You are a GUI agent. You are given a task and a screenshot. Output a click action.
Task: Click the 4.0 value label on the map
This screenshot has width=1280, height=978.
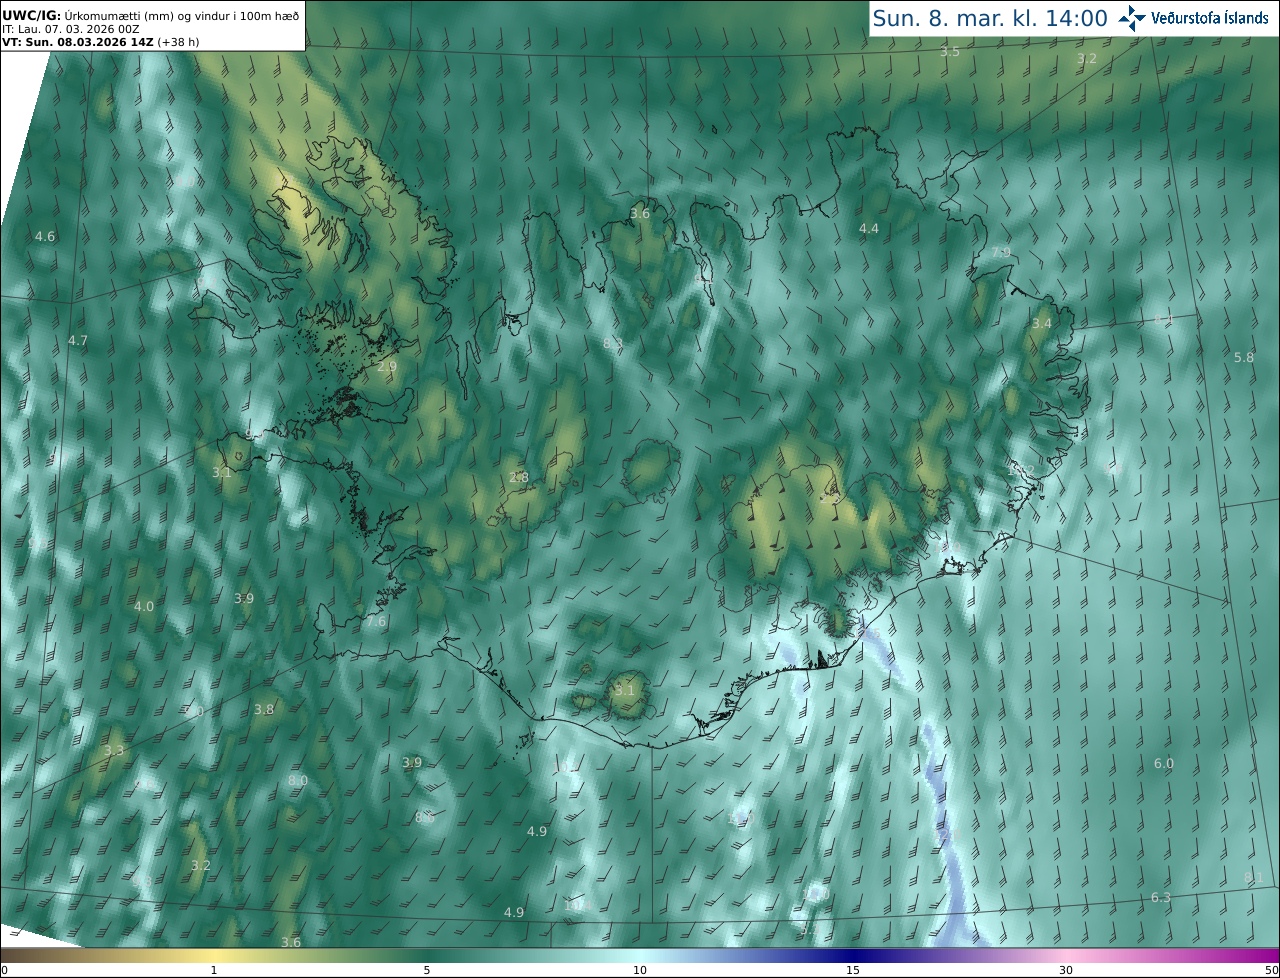pyautogui.click(x=144, y=607)
